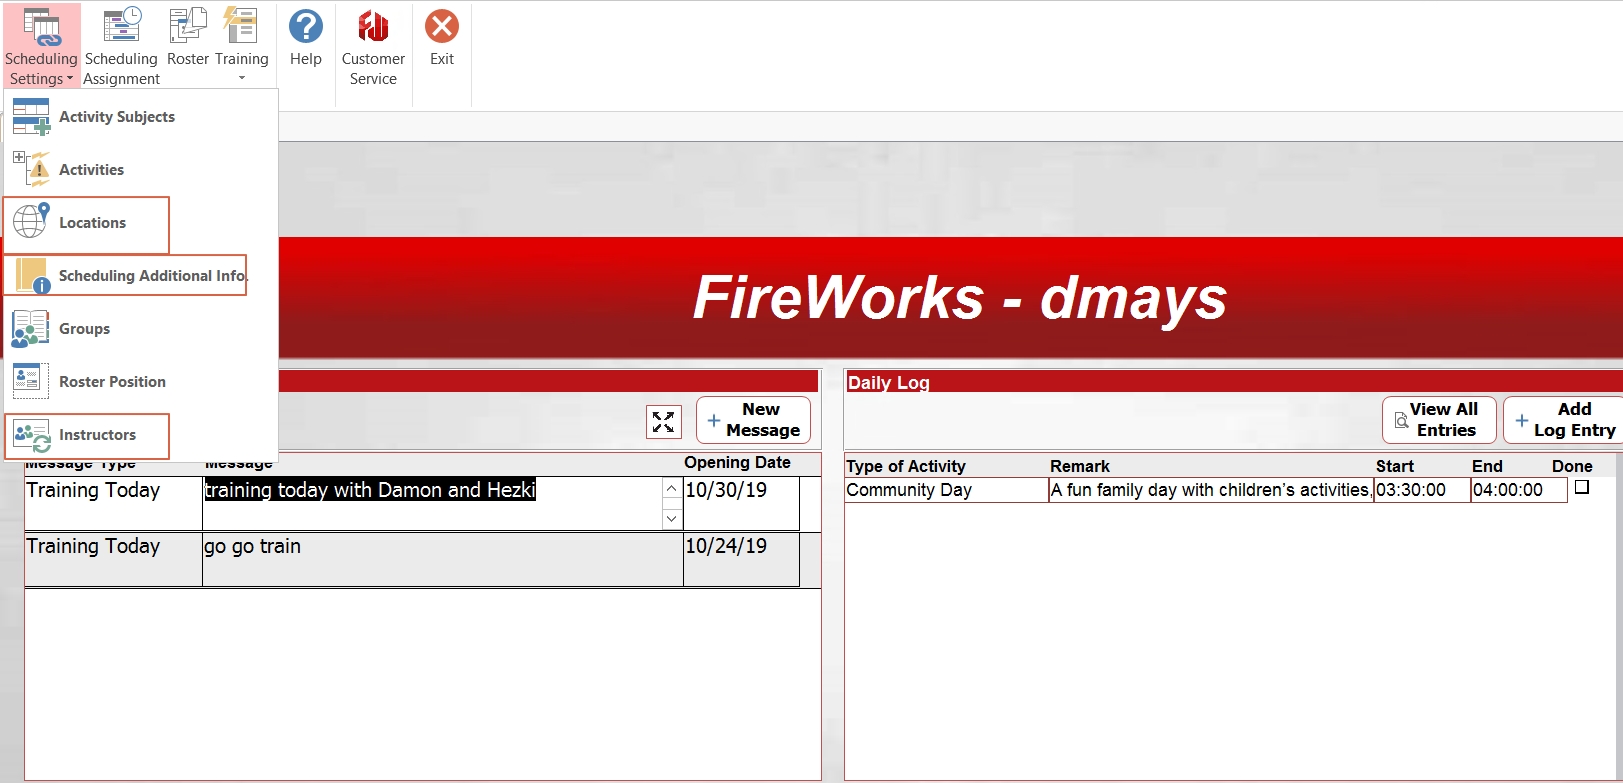
Task: Click the Groups people icon
Action: pos(31,329)
